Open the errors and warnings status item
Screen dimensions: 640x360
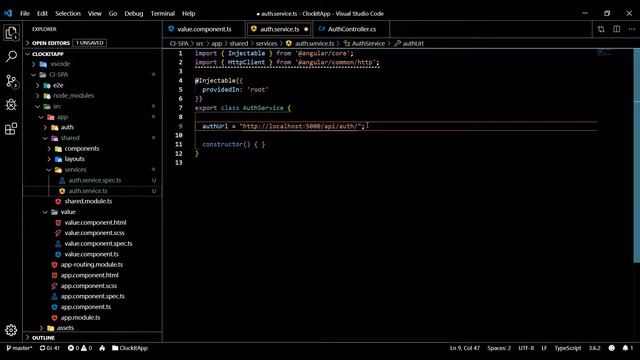coord(80,348)
